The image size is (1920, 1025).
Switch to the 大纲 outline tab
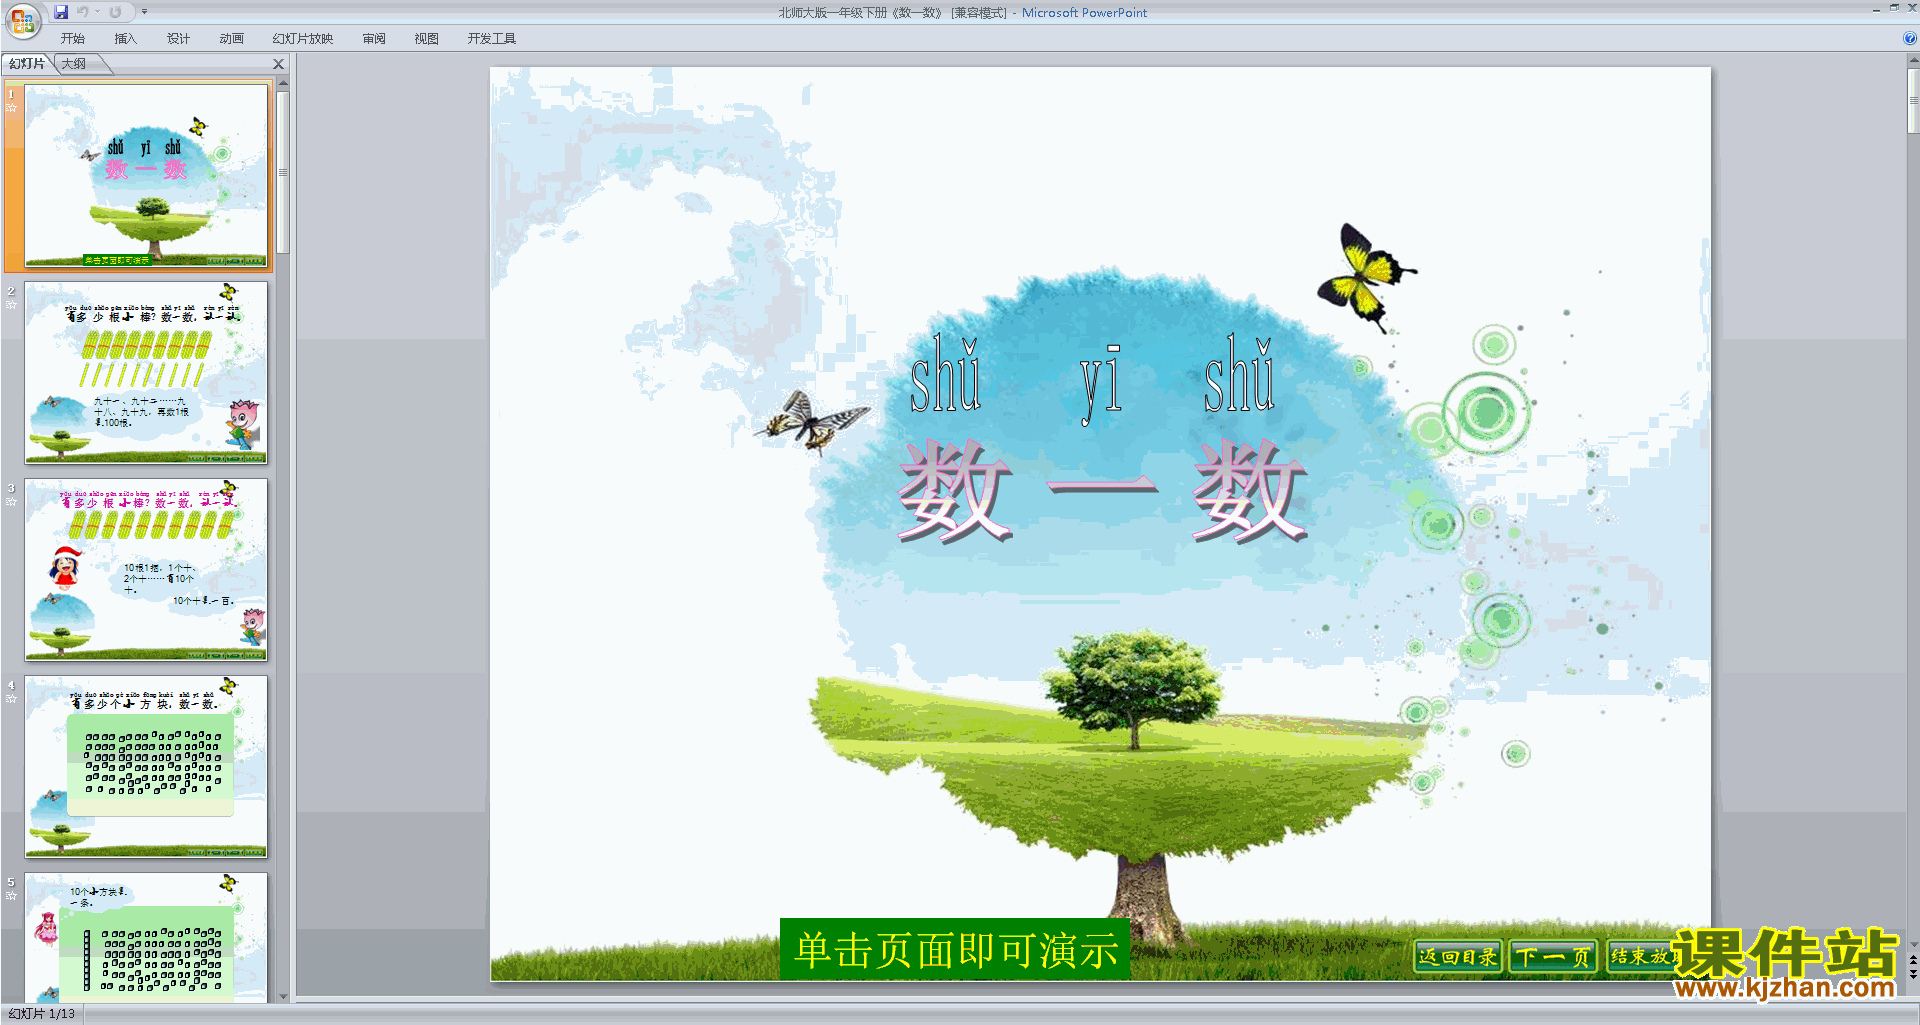[x=74, y=64]
